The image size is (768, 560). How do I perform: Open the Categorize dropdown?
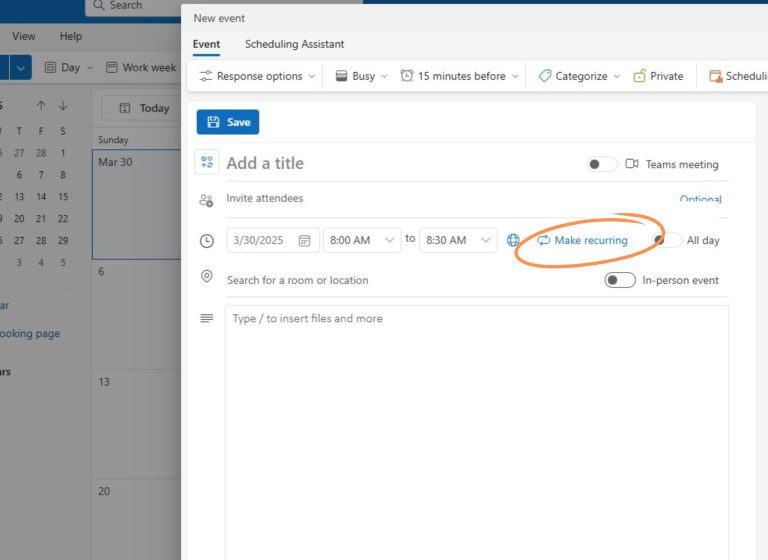pos(579,76)
